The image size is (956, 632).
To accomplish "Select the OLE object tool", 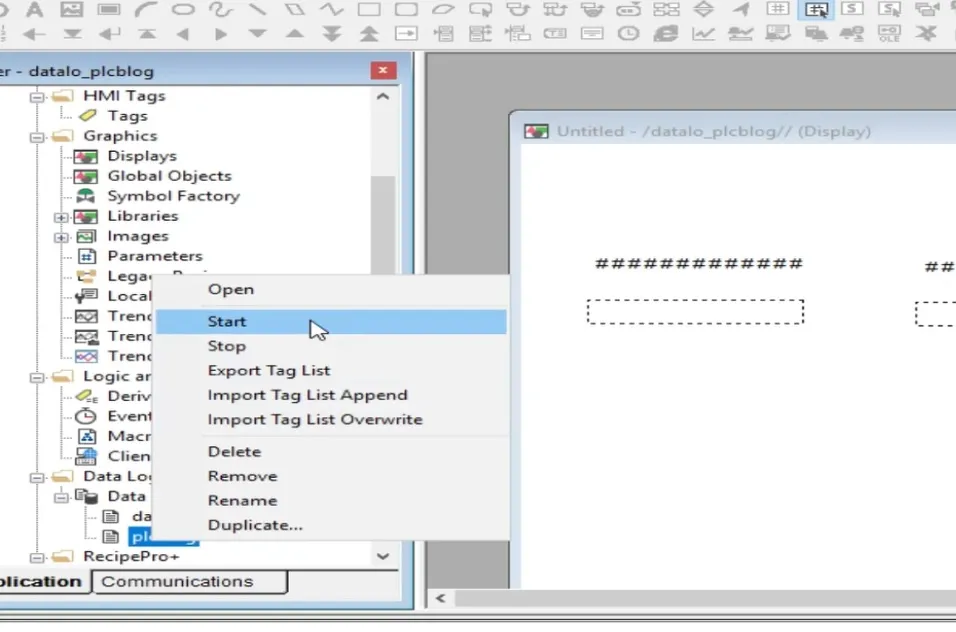I will (889, 34).
